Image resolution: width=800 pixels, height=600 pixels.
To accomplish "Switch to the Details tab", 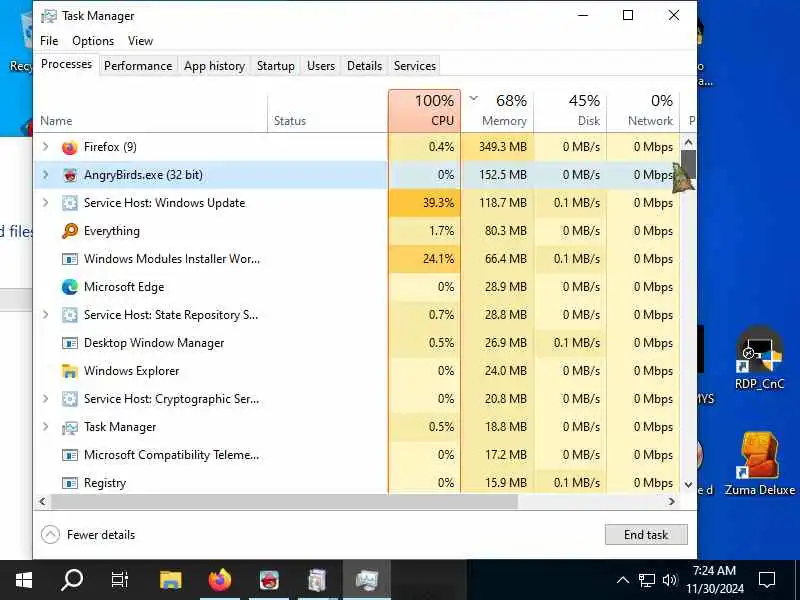I will coord(364,66).
